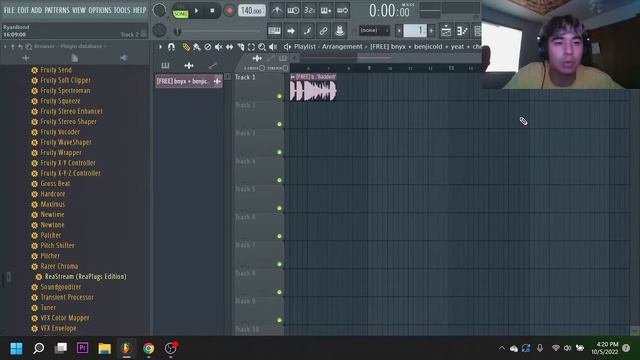Click the red Record button
Viewport: 640px width, 360px height.
pyautogui.click(x=229, y=11)
